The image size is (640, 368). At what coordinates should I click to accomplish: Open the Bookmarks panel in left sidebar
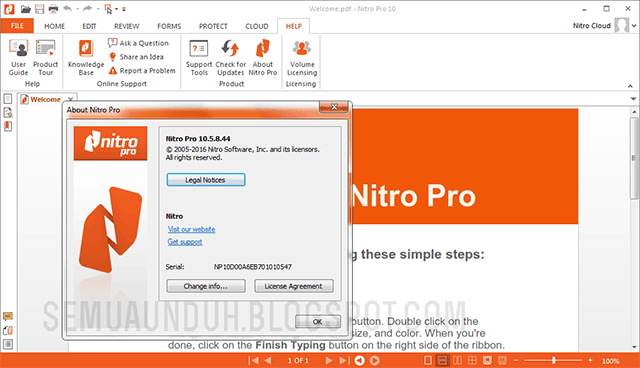click(x=8, y=126)
